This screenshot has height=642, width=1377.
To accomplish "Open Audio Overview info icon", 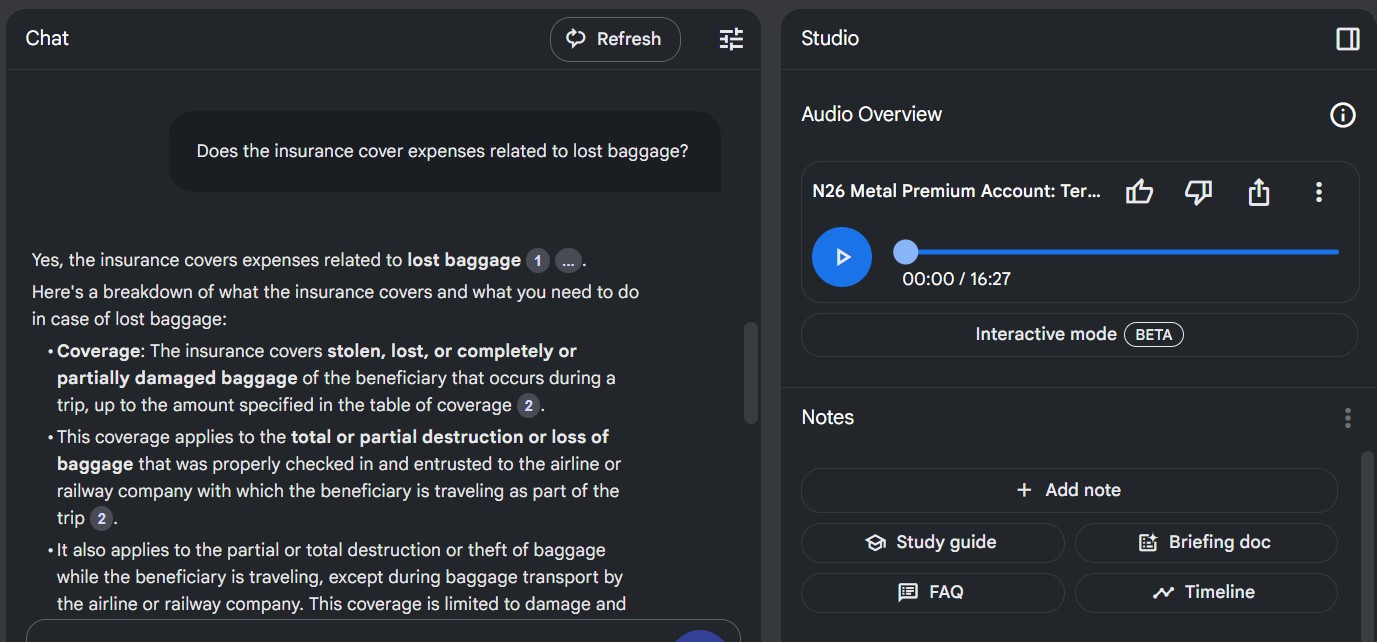I will click(1342, 115).
